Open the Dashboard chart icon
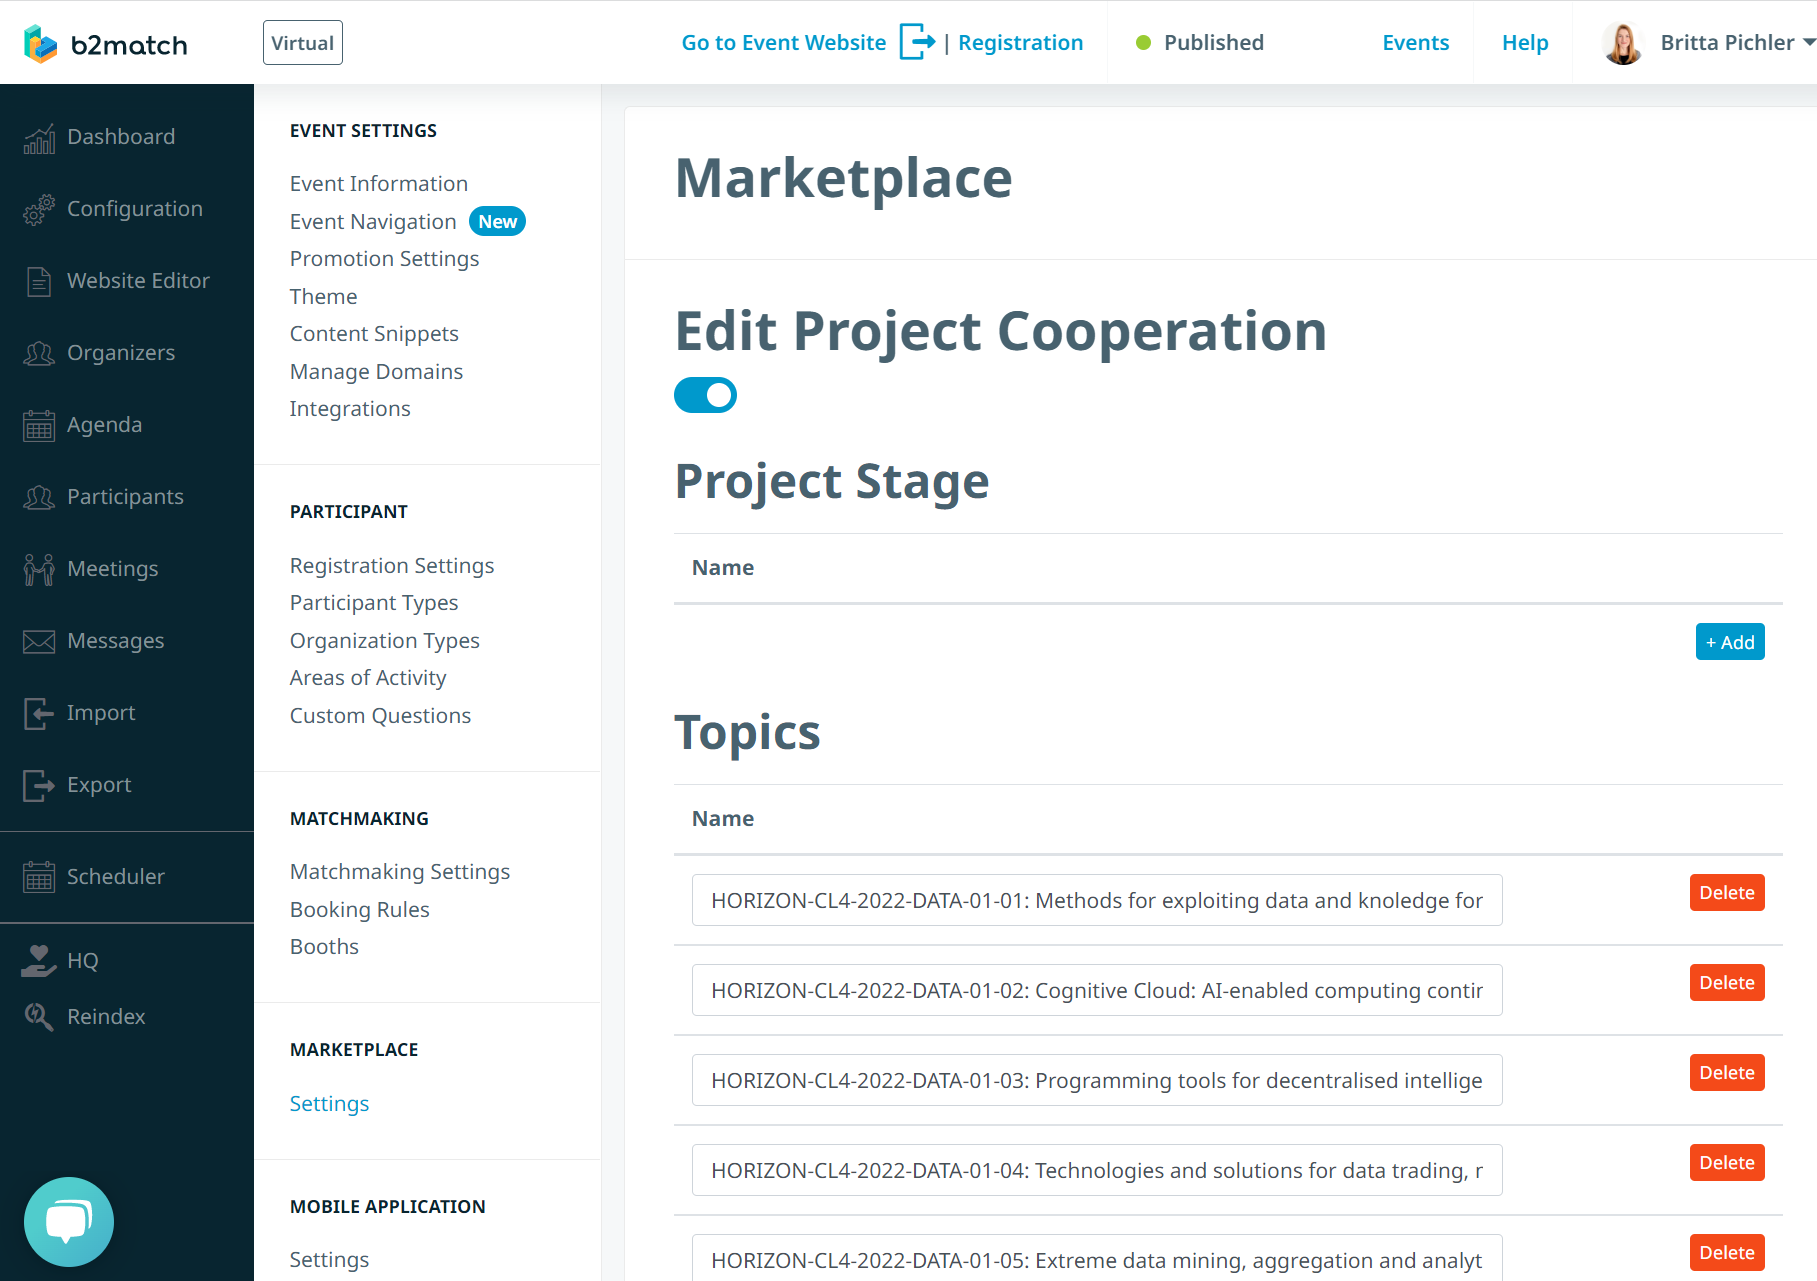Screen dimensions: 1817x1281 click(39, 139)
